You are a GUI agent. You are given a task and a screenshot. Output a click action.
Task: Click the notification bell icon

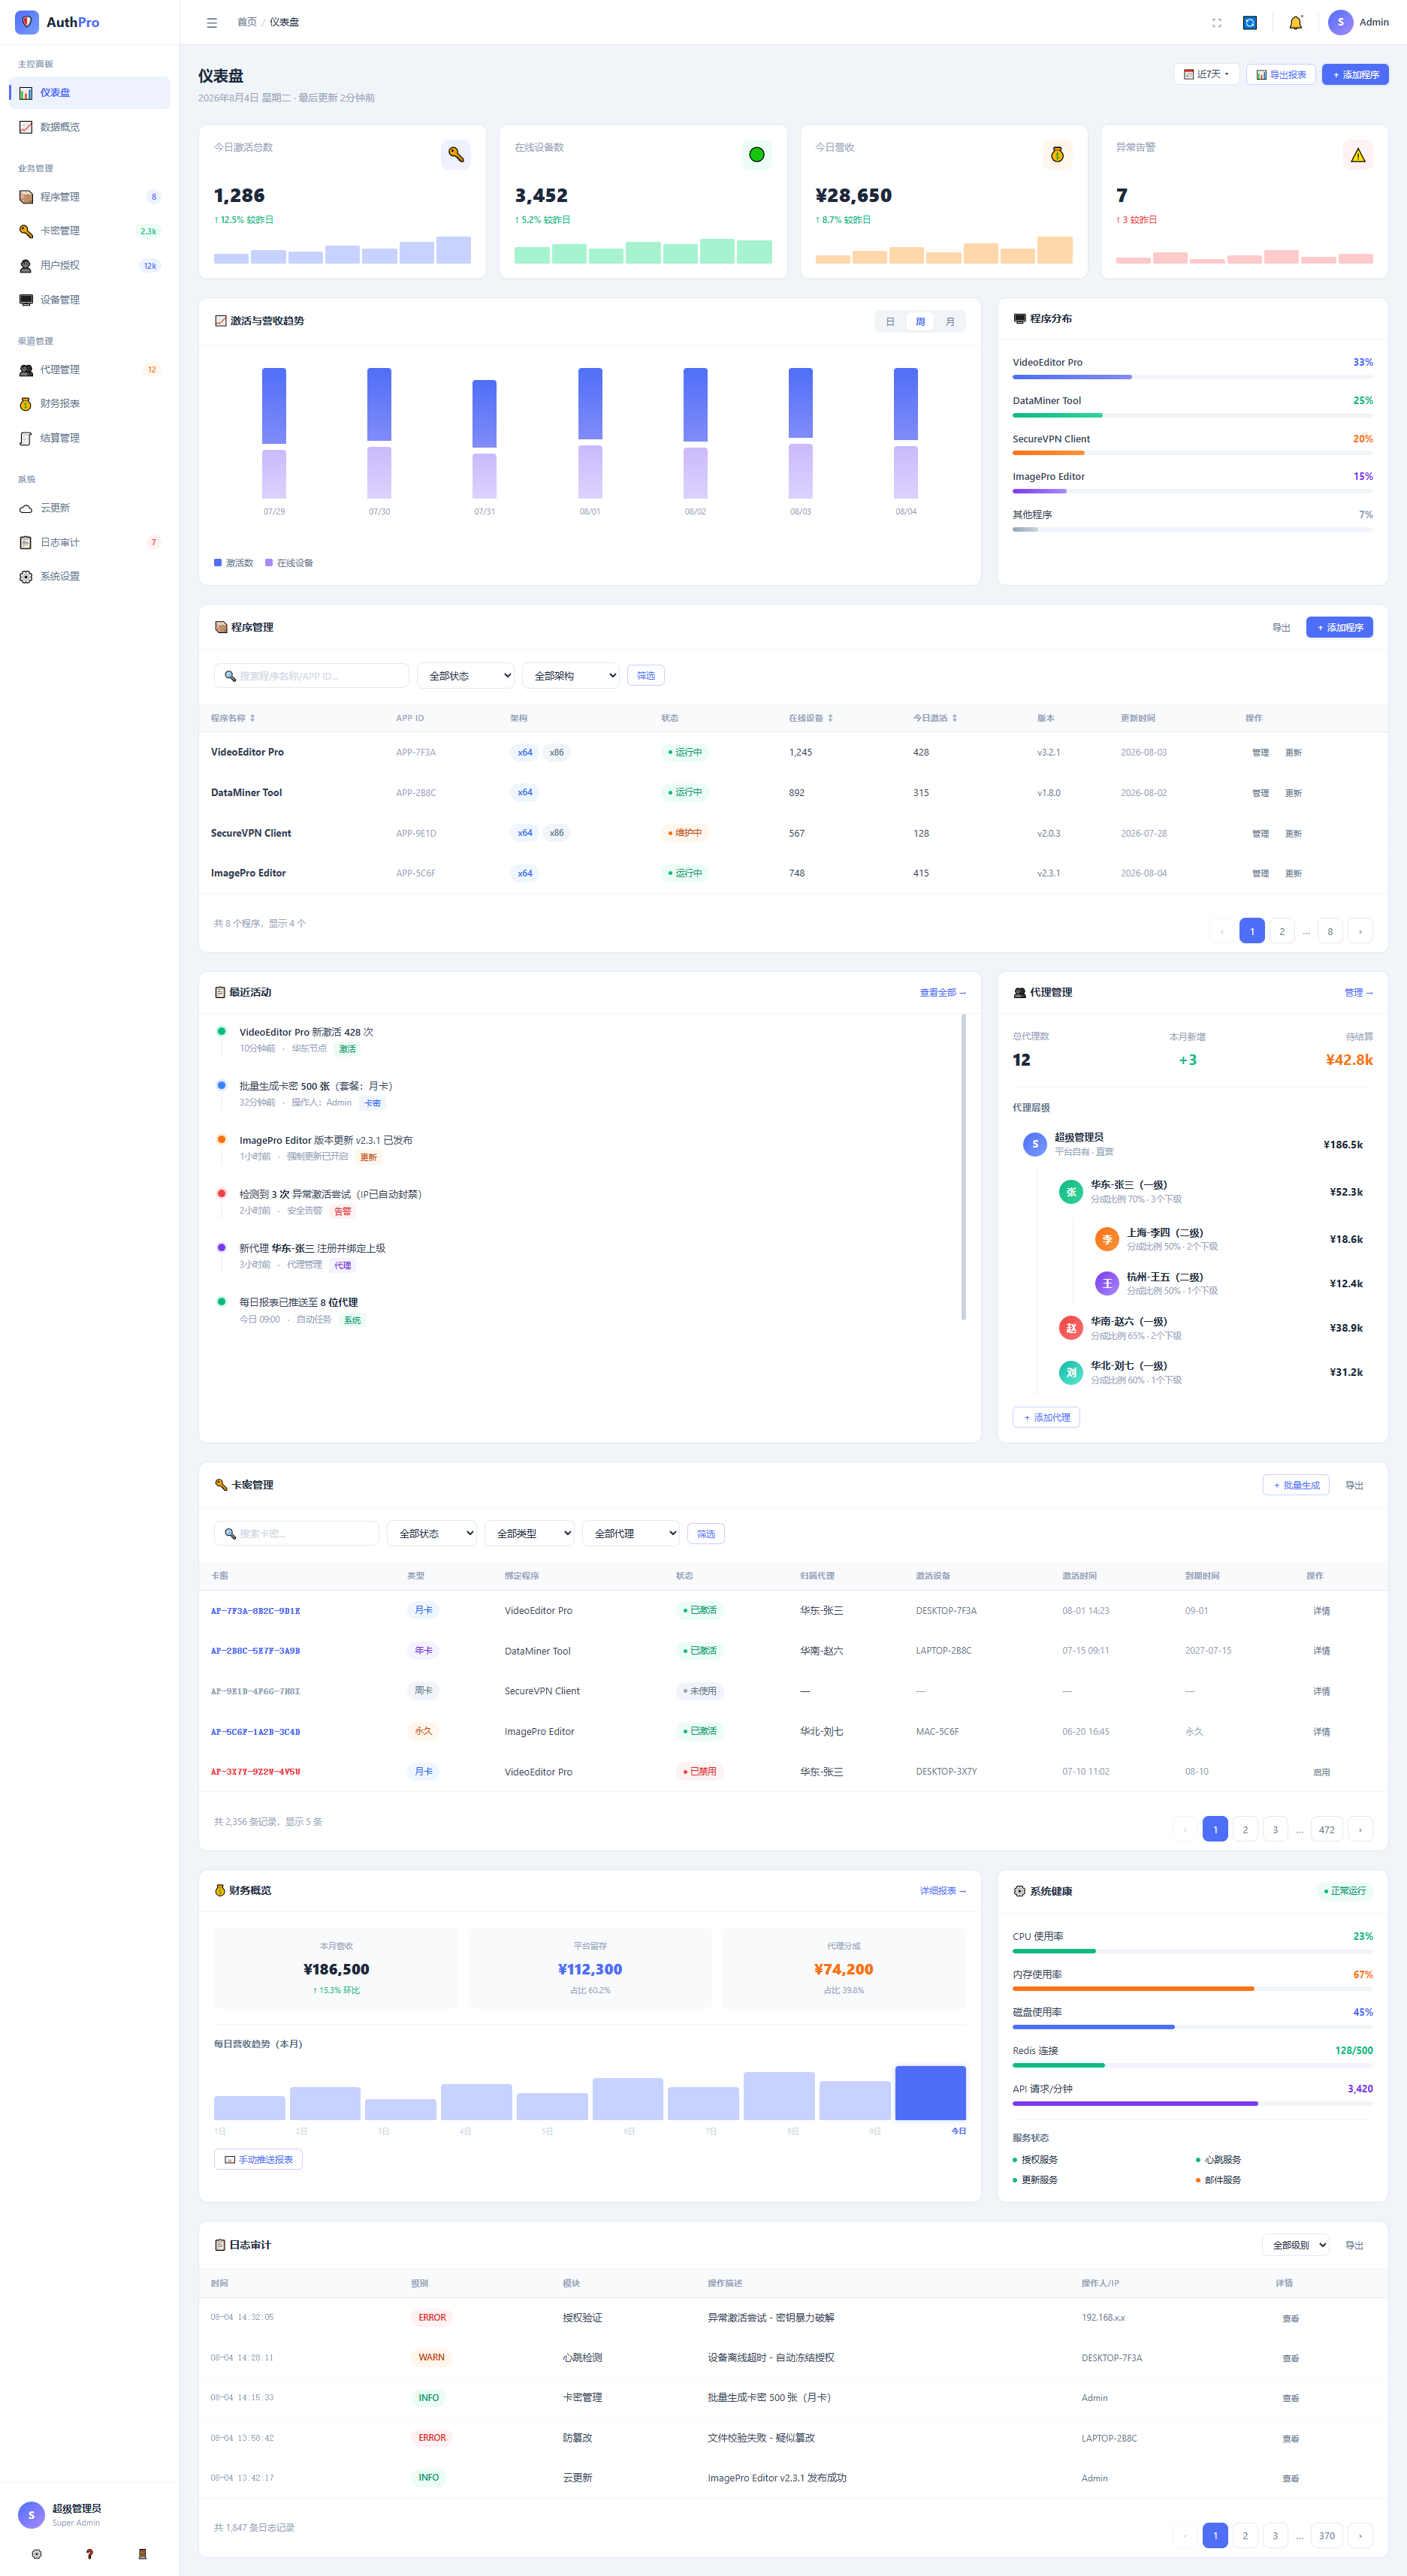1295,22
